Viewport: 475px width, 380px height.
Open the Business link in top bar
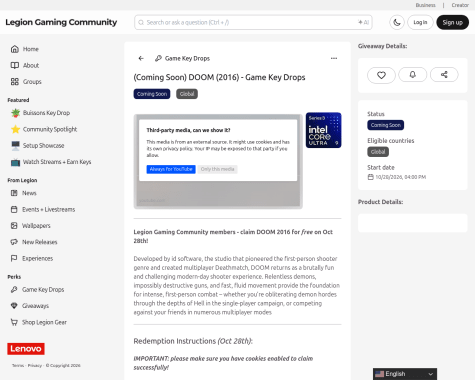pyautogui.click(x=425, y=5)
